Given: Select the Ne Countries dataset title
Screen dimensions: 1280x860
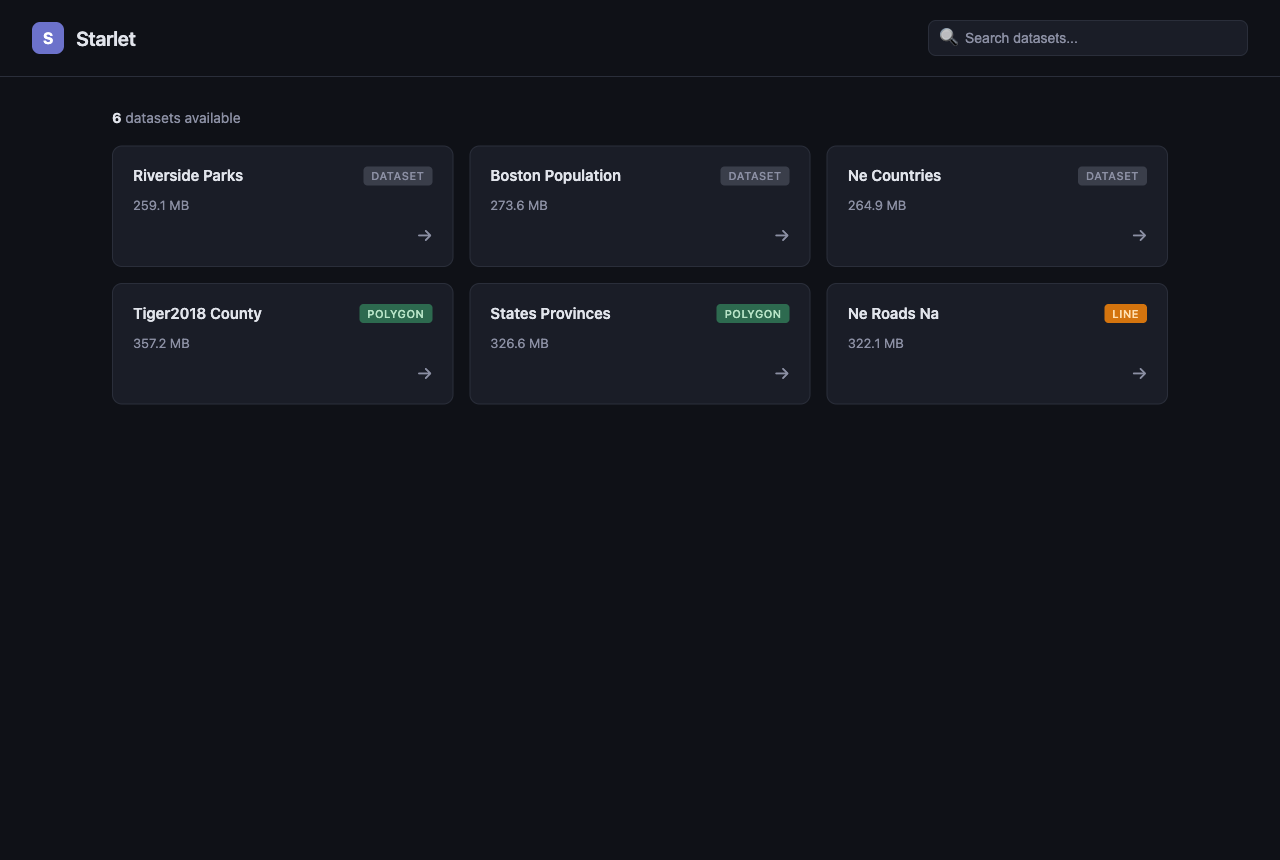Looking at the screenshot, I should (x=894, y=175).
